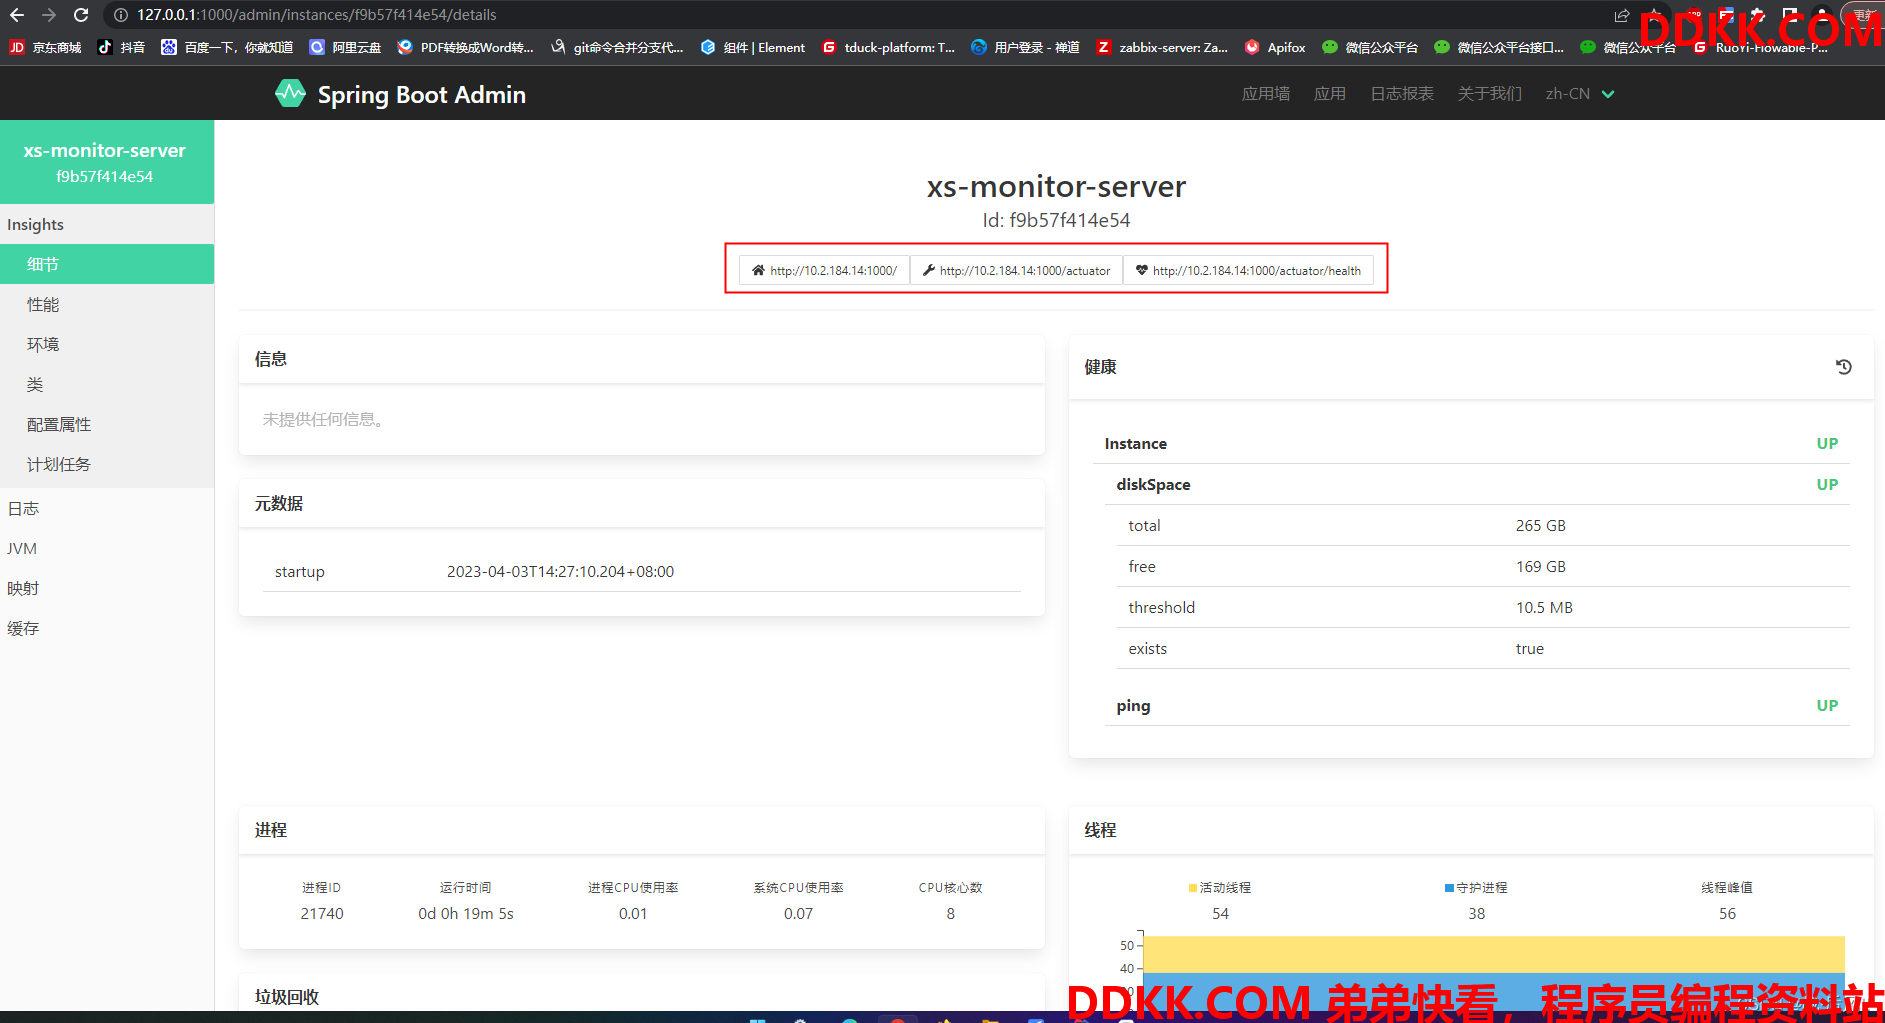
Task: Click the ping health row
Action: coord(1477,705)
